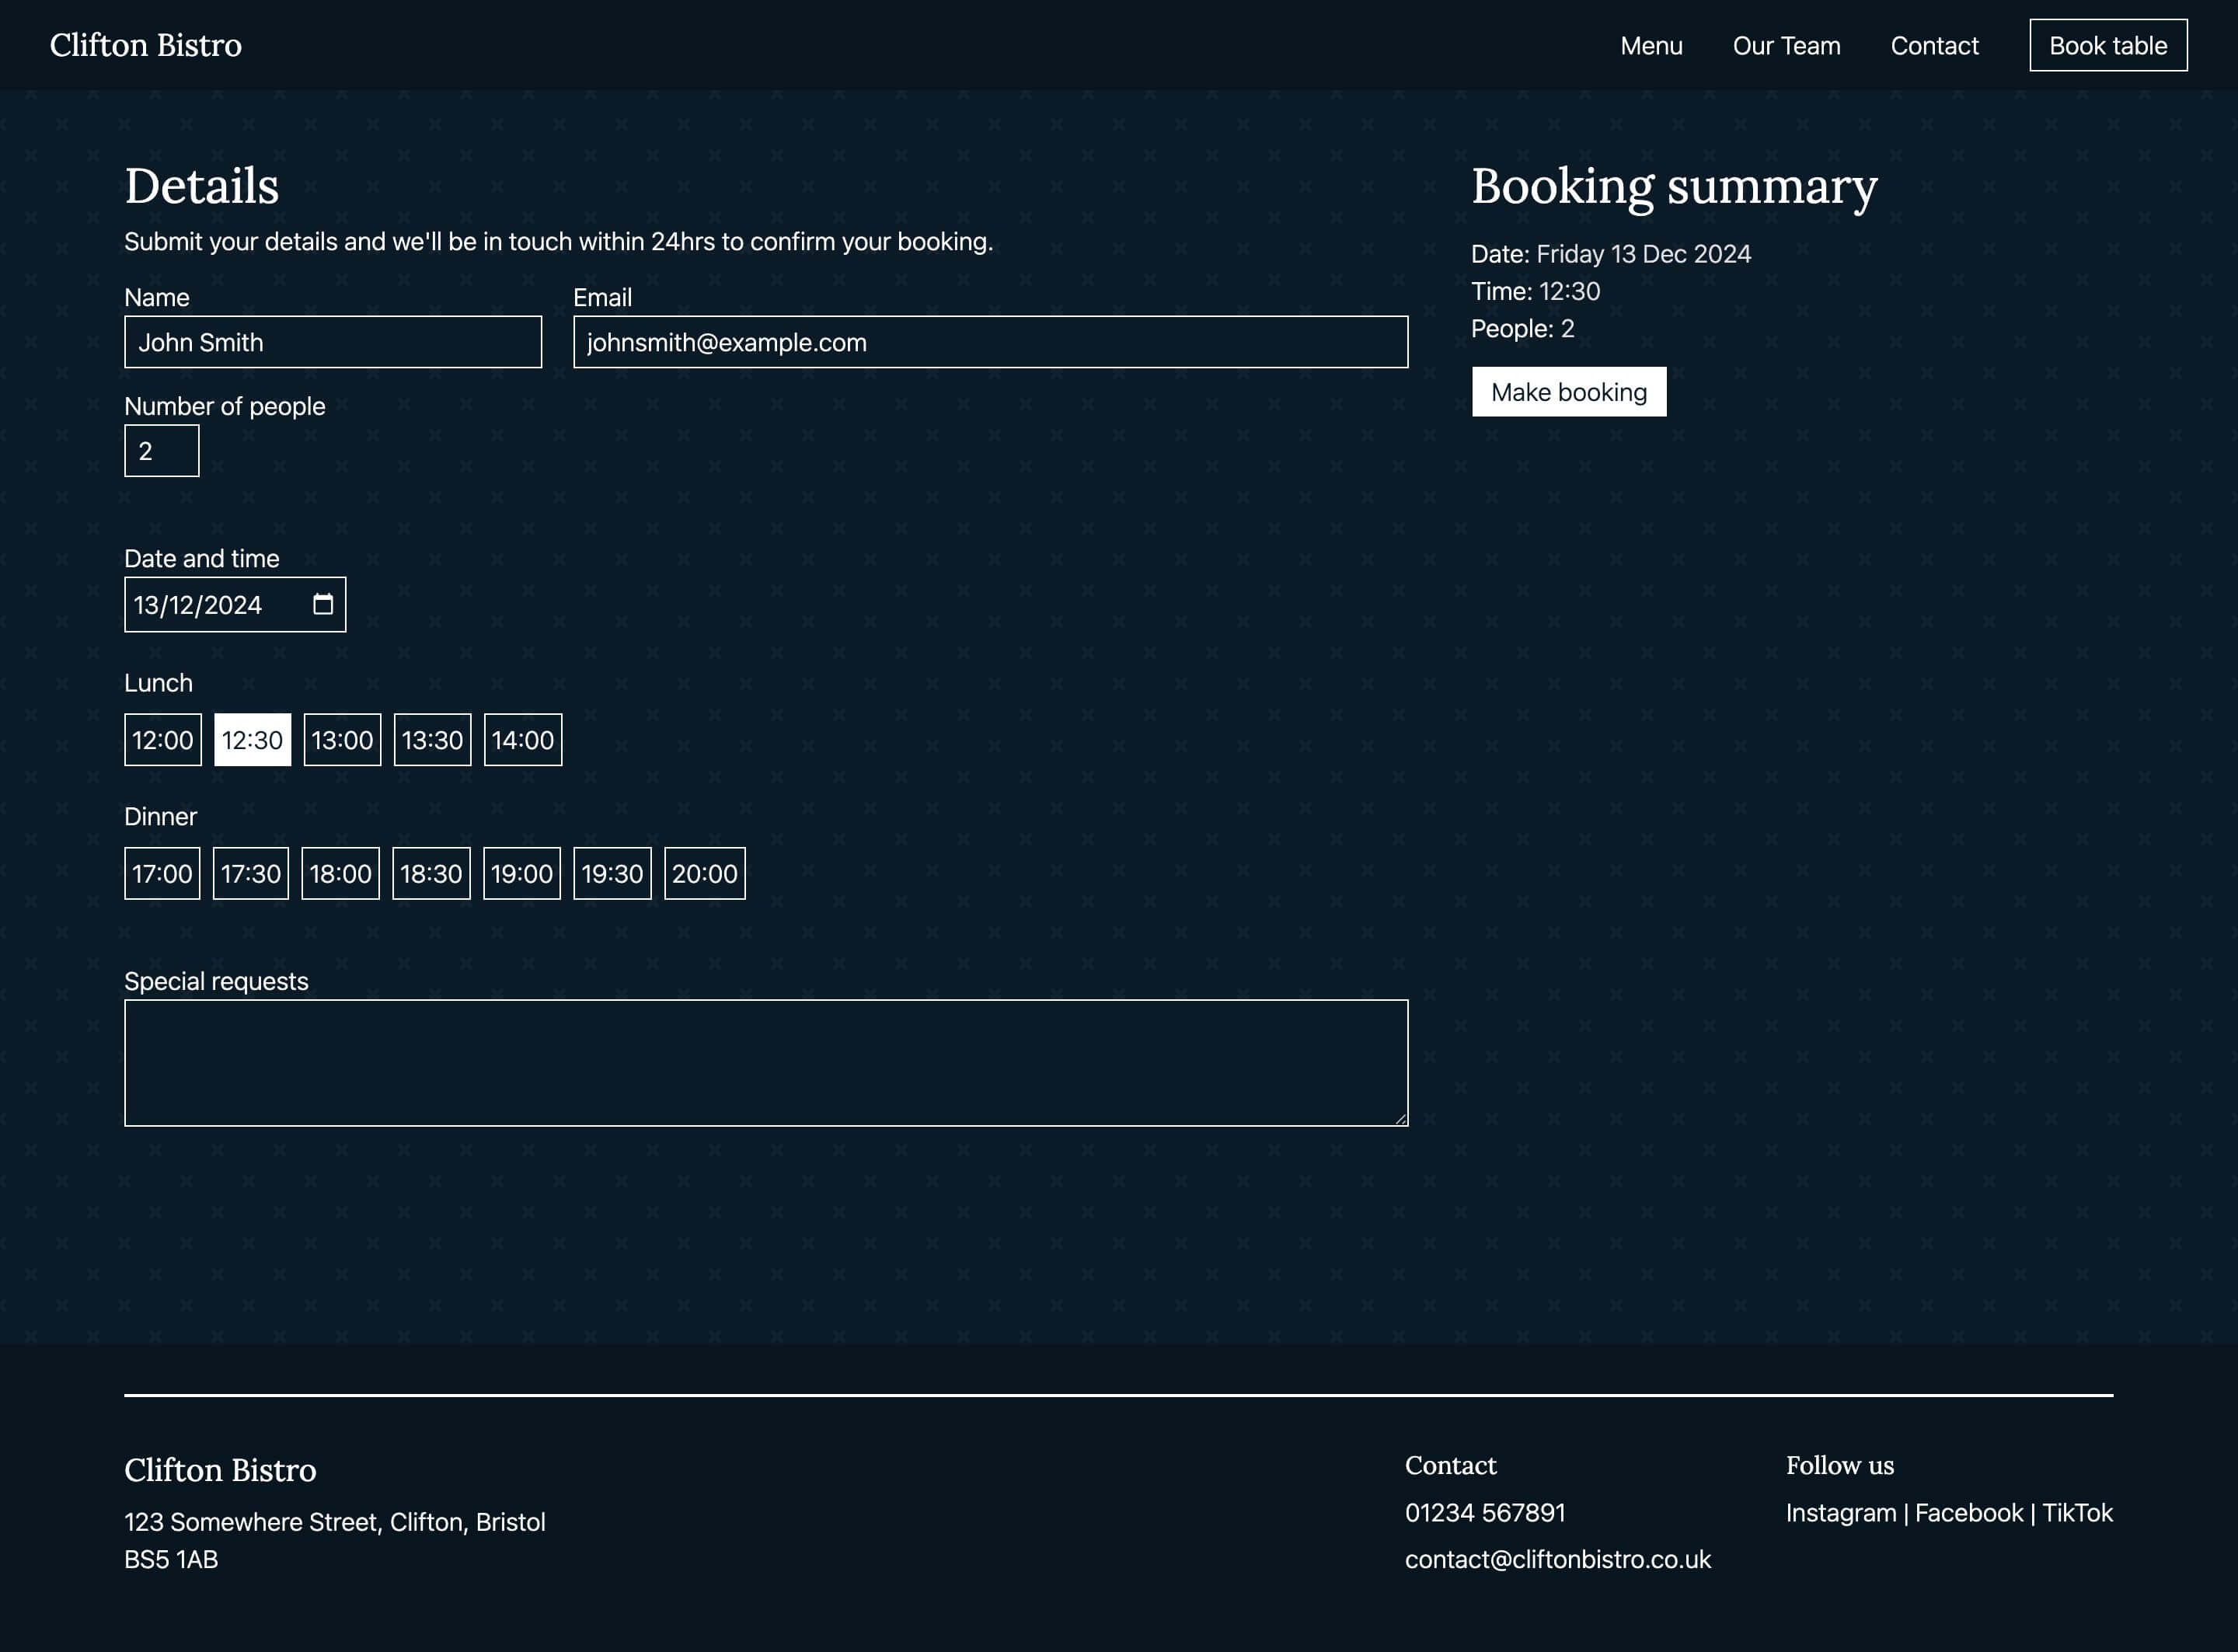The image size is (2238, 1652).
Task: Select the 17:00 dinner time slot
Action: pyautogui.click(x=162, y=873)
